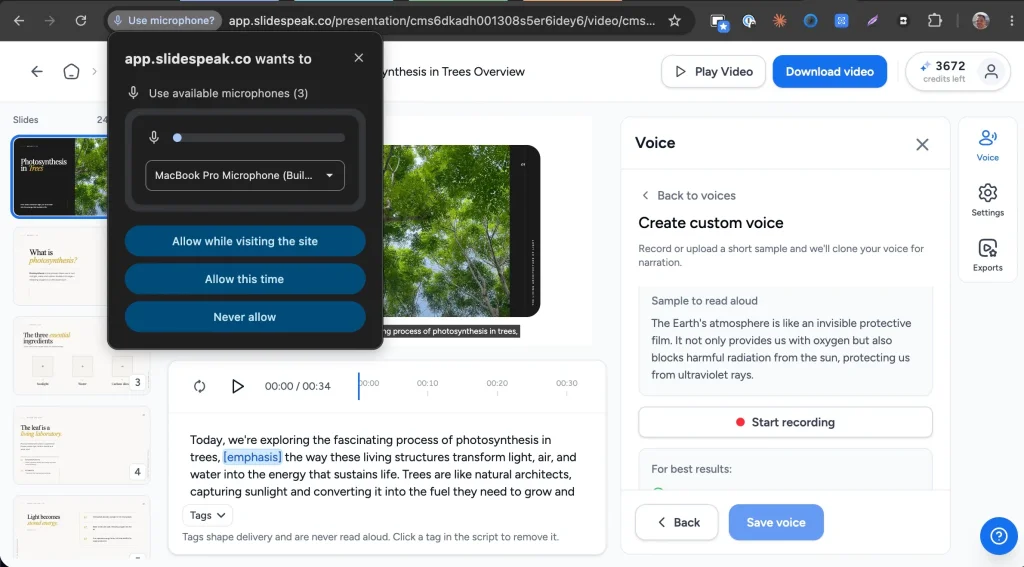Click microphone level indicator bar
Image resolution: width=1024 pixels, height=567 pixels.
click(259, 138)
